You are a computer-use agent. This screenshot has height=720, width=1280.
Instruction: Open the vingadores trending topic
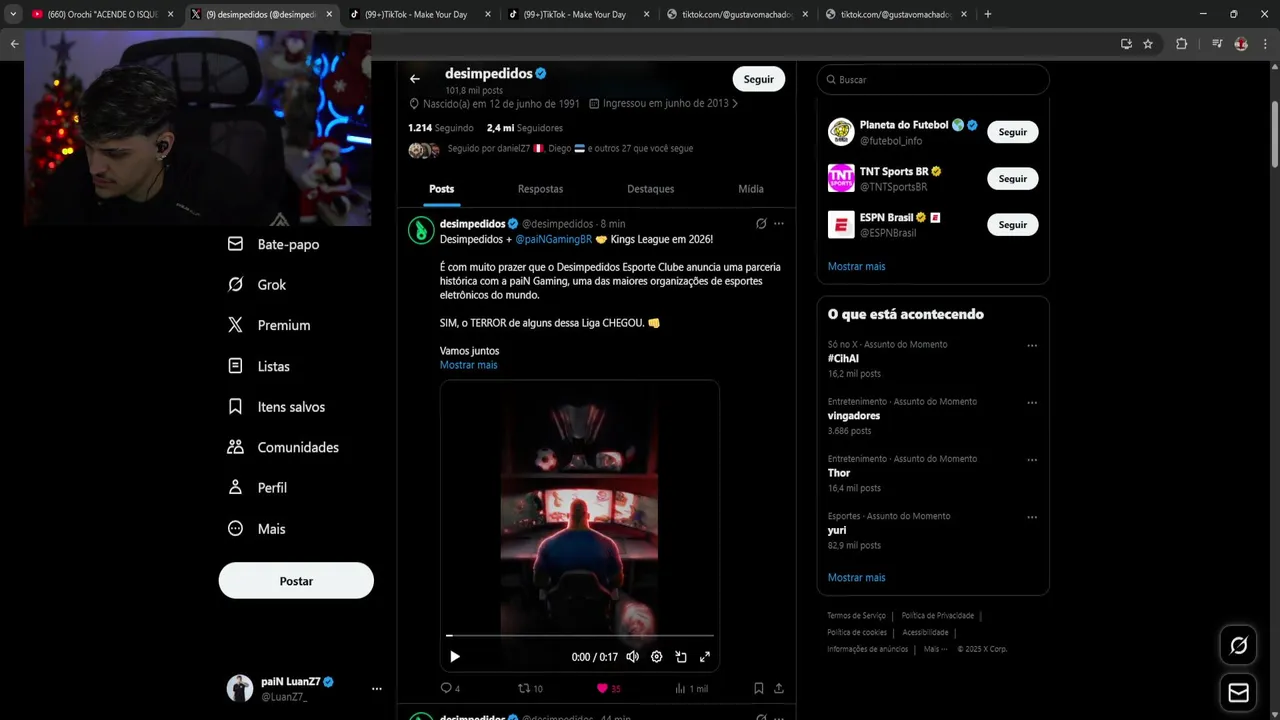[x=854, y=416]
